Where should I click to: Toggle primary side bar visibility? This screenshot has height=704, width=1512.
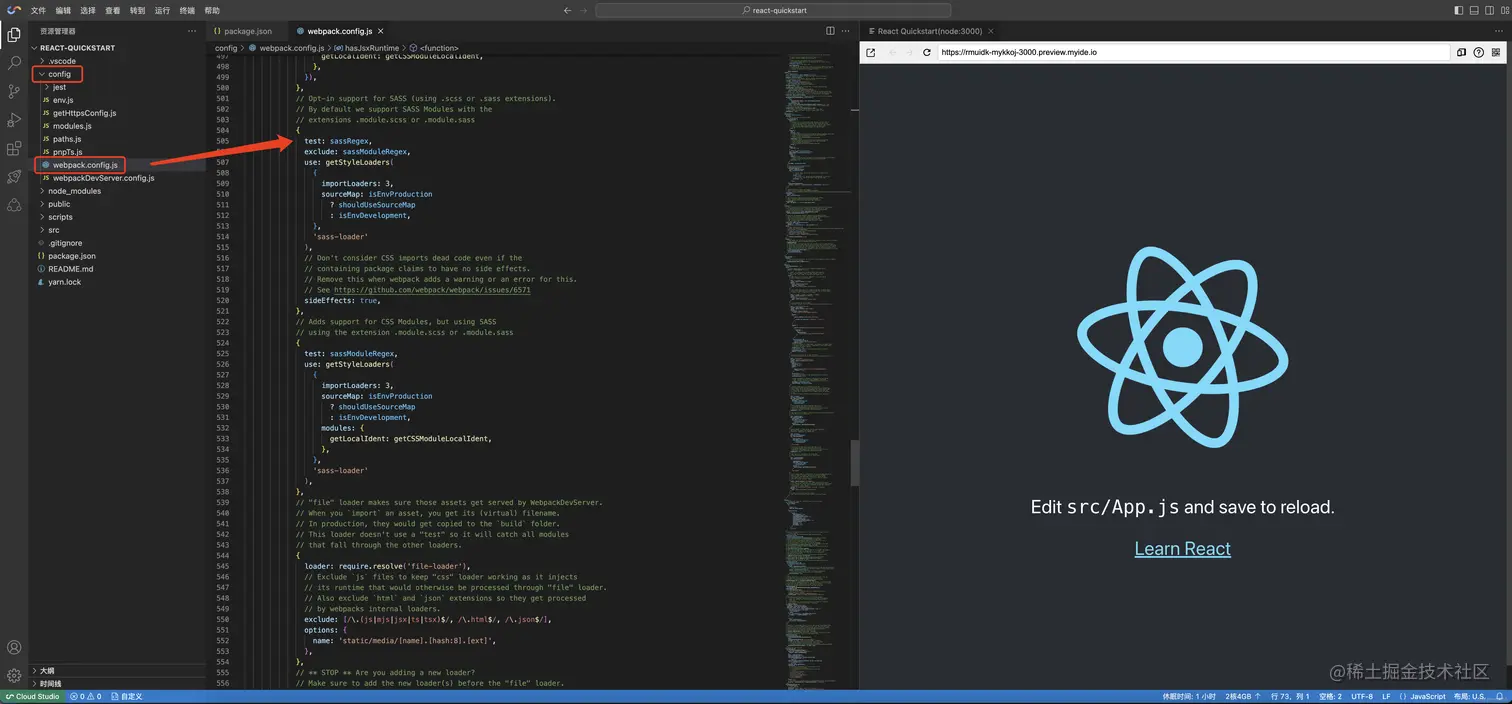1457,10
